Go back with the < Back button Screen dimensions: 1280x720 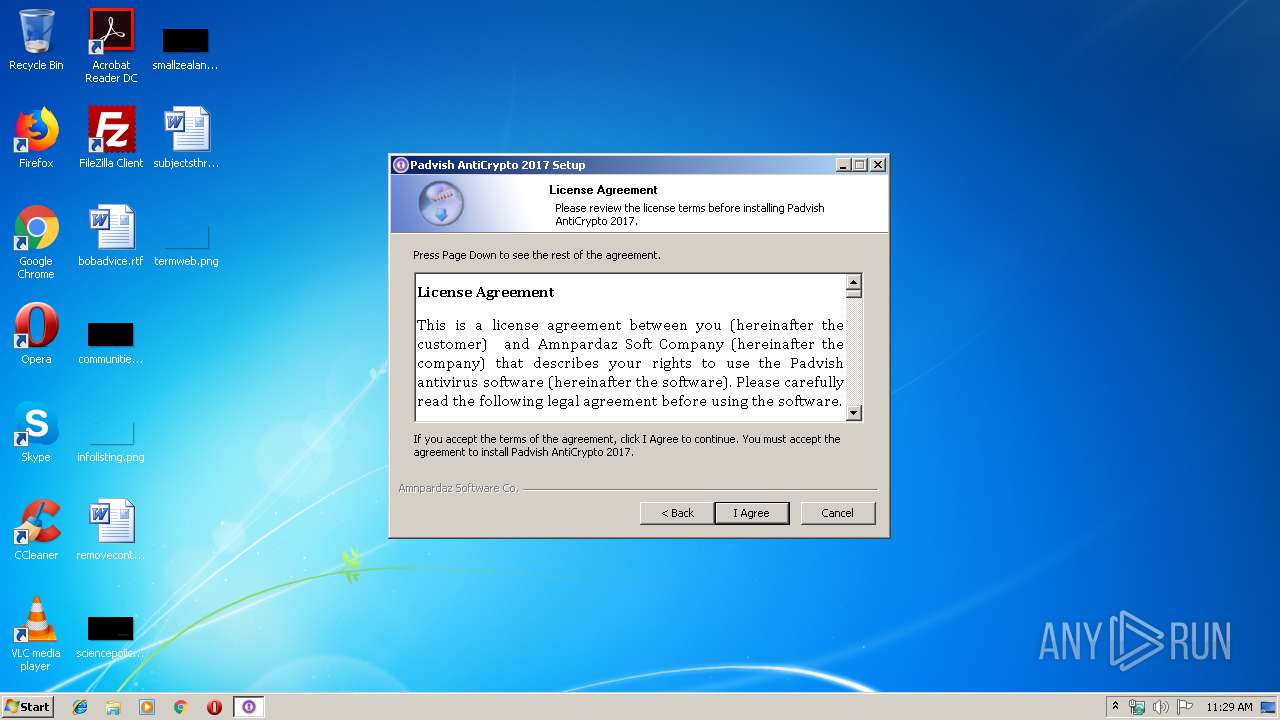point(677,513)
